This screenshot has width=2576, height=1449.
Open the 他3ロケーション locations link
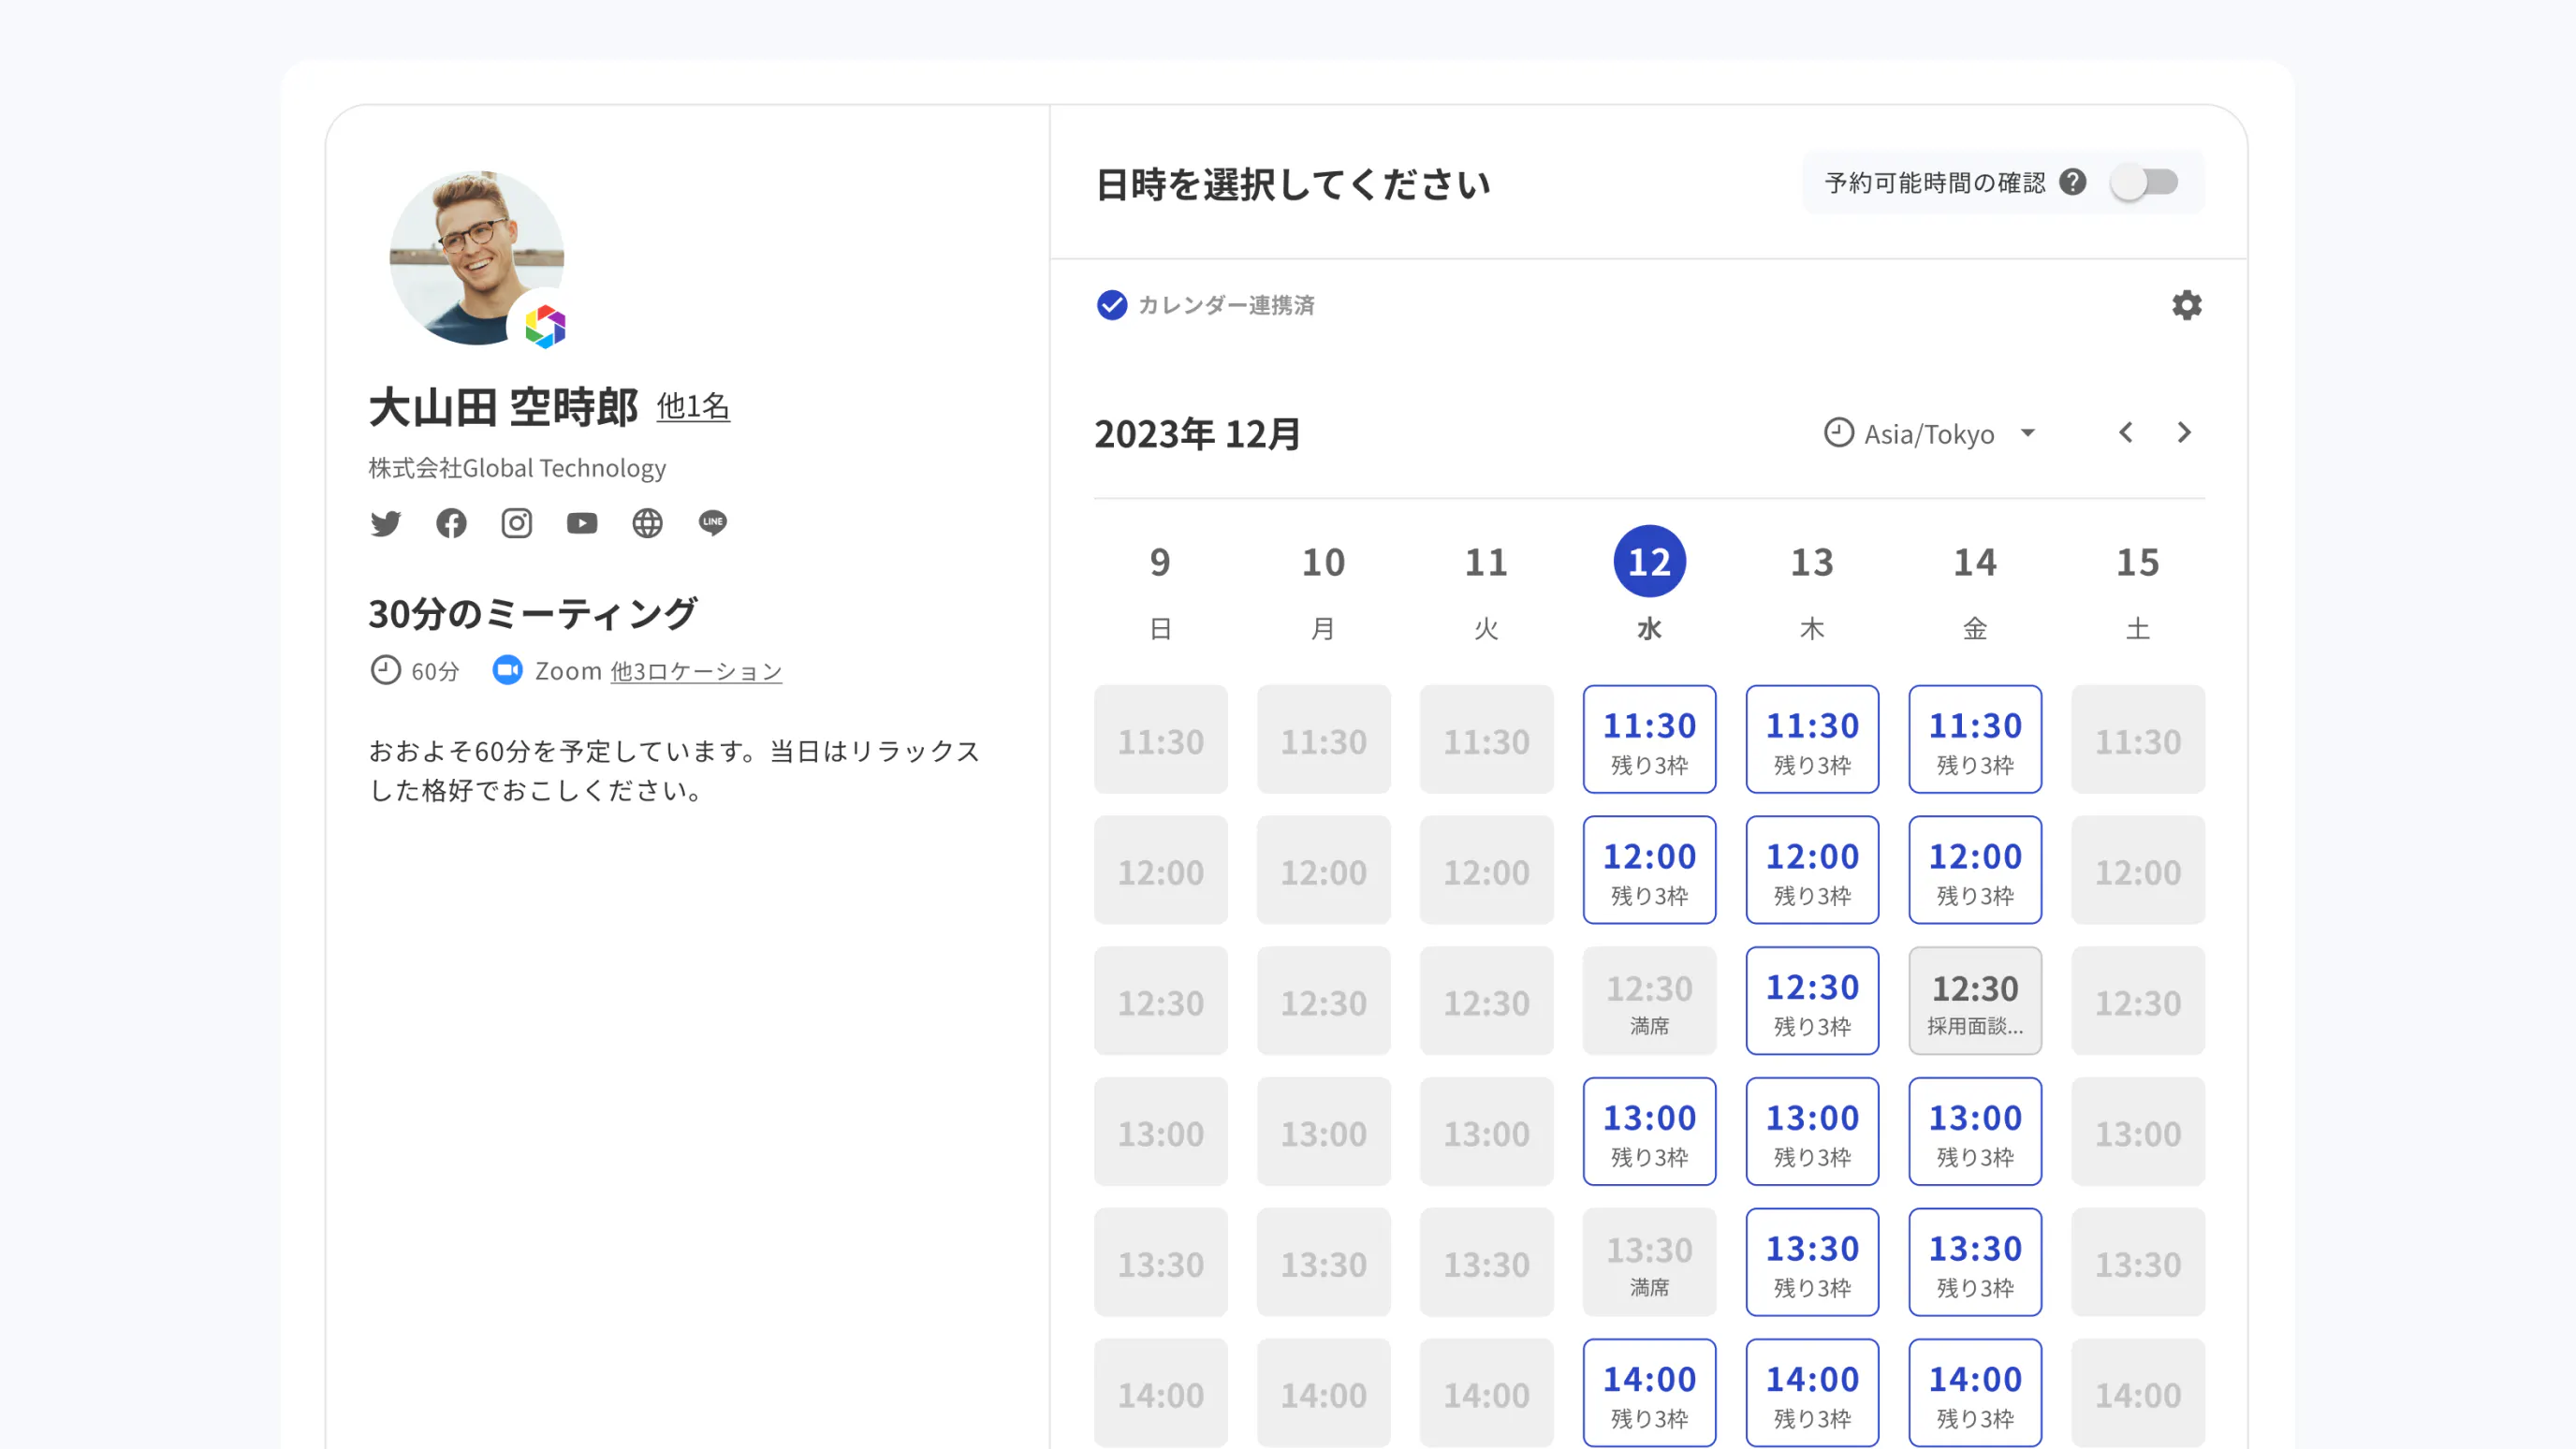(x=696, y=671)
